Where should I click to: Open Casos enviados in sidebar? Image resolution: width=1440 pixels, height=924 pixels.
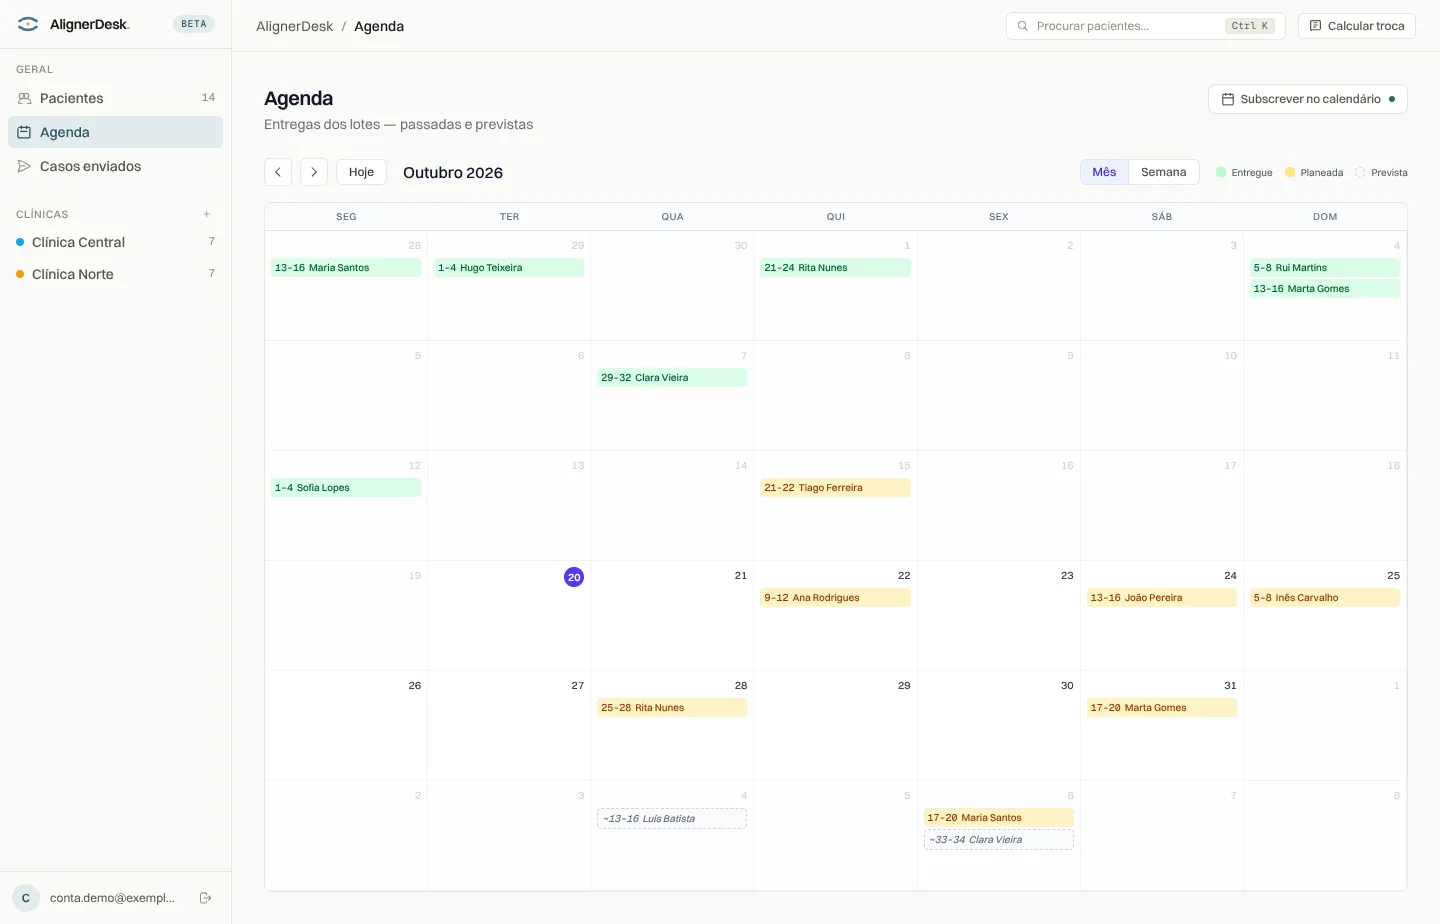115,166
